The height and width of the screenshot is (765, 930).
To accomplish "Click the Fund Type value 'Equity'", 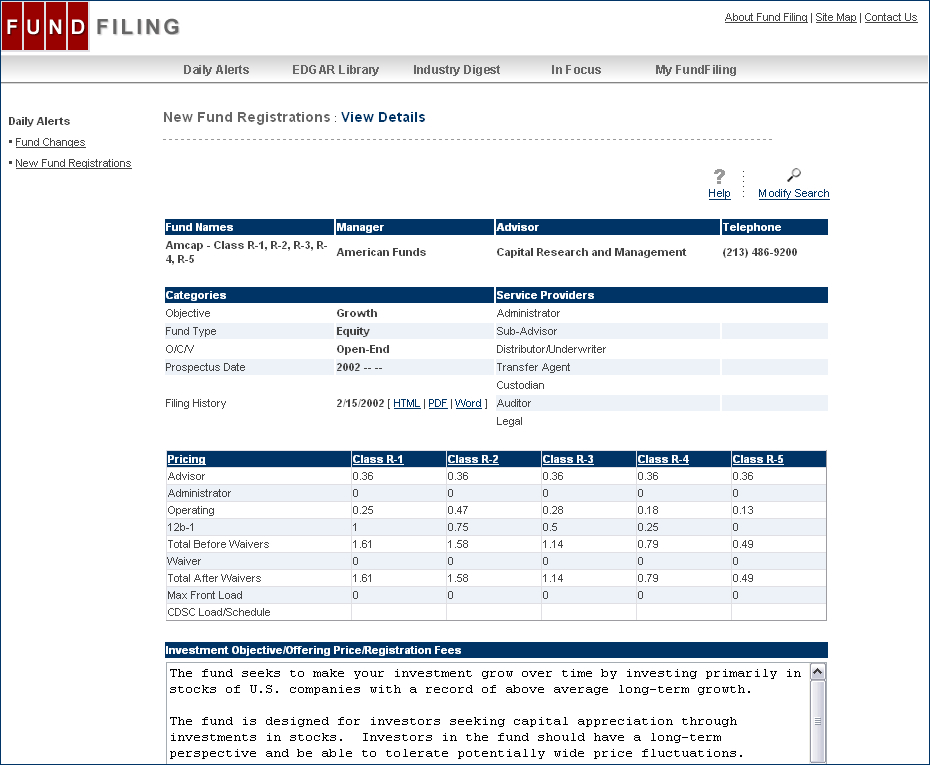I will point(353,331).
